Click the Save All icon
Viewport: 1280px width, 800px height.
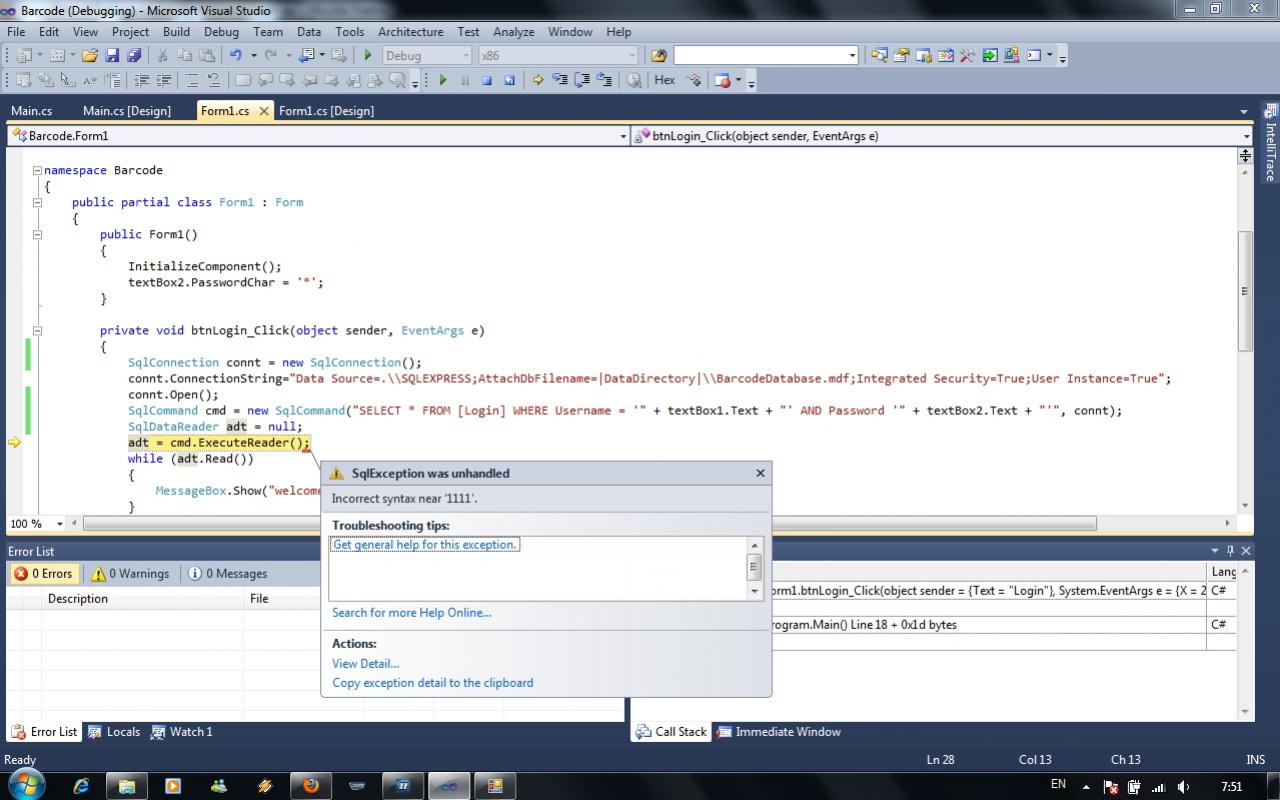point(133,55)
